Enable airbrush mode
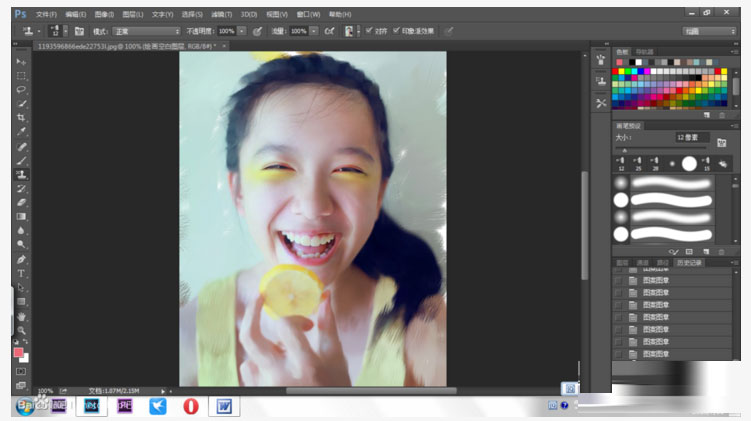 (x=330, y=31)
